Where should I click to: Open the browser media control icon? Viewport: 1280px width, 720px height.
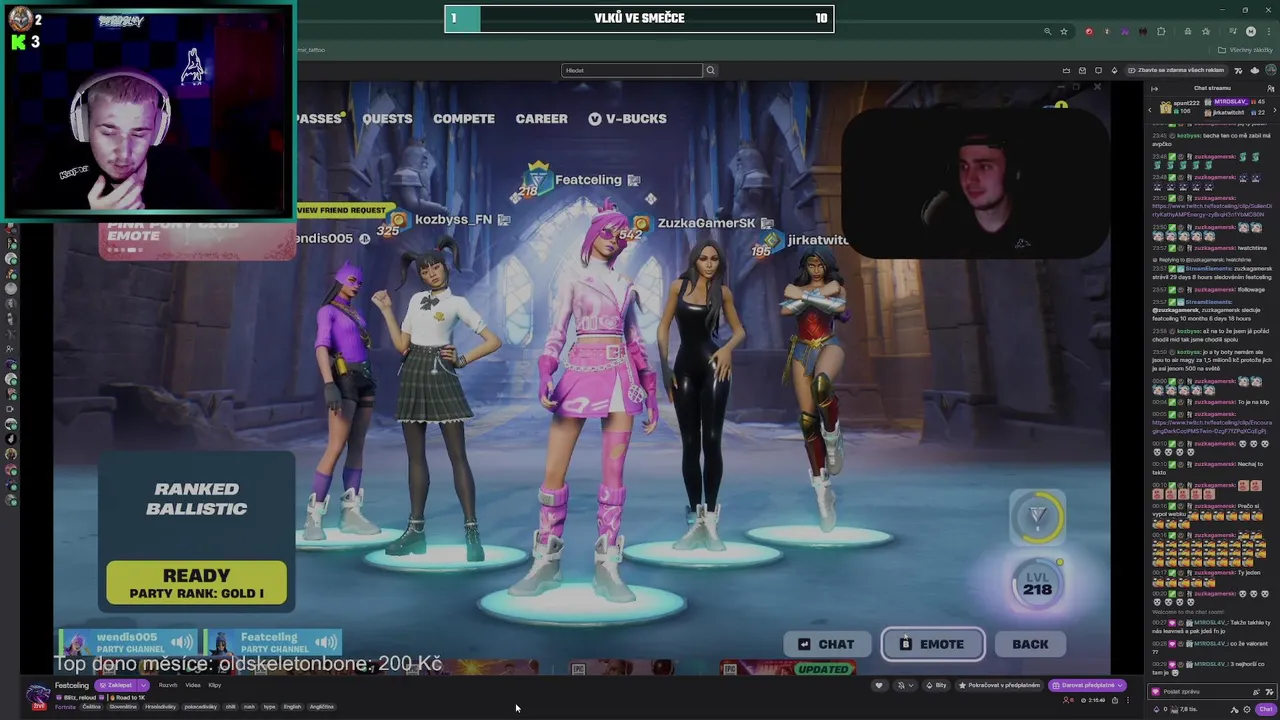1233,31
